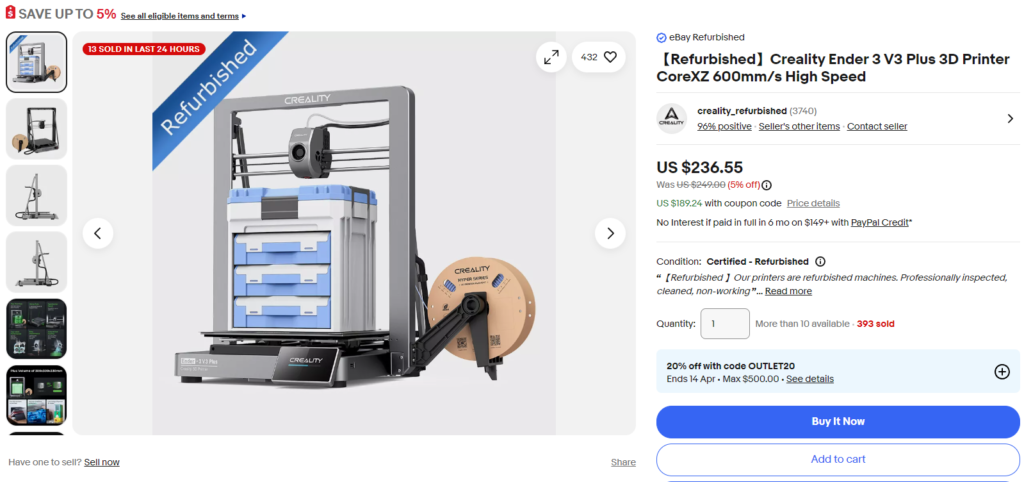Click the Share link below the image
This screenshot has height=482, width=1024.
click(x=623, y=462)
